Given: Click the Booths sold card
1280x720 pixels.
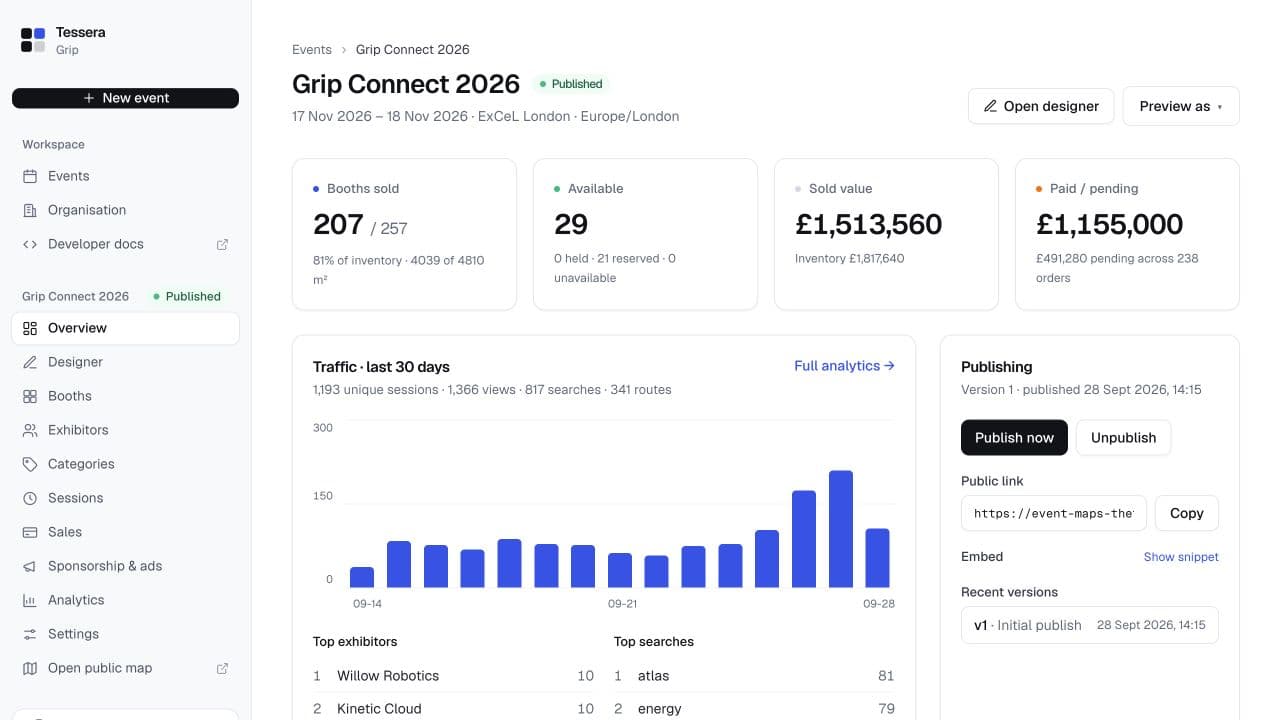Looking at the screenshot, I should point(404,234).
